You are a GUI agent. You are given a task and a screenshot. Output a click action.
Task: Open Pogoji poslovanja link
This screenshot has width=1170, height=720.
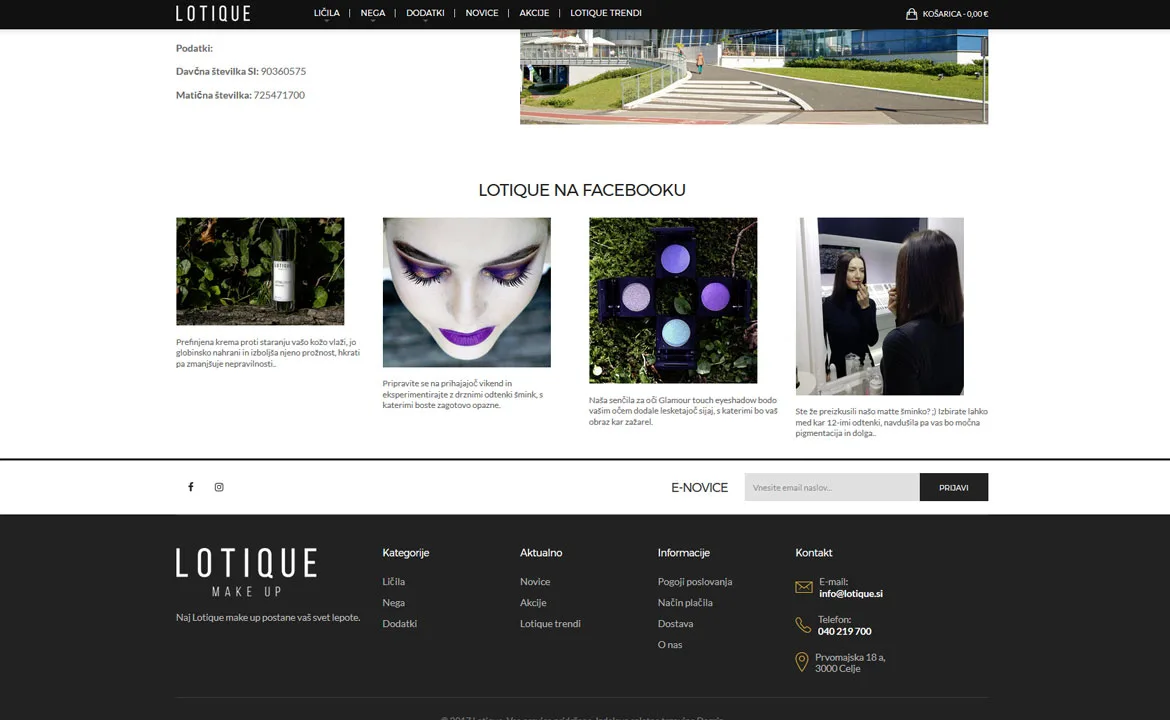(x=695, y=582)
